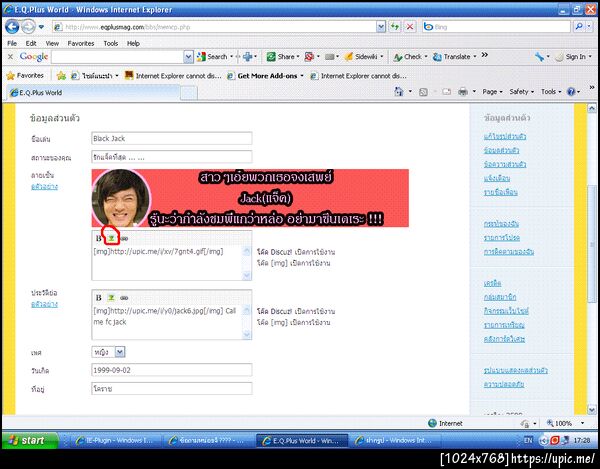
Task: Click the browser Back arrow button
Action: (12, 27)
